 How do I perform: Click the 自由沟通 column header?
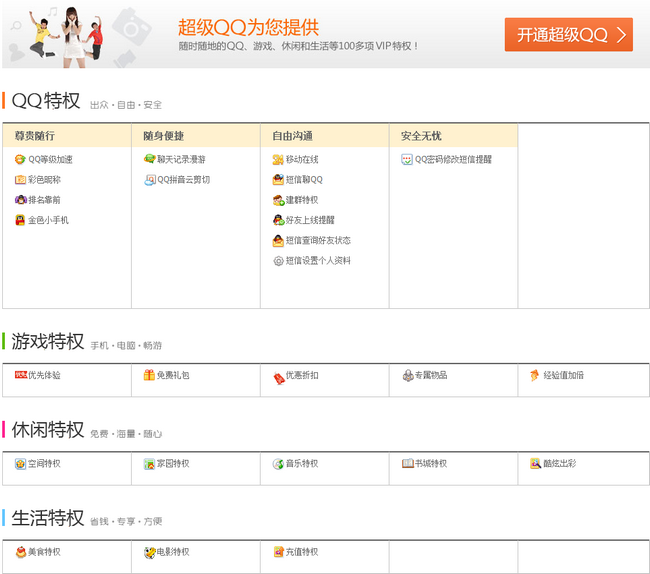[325, 136]
